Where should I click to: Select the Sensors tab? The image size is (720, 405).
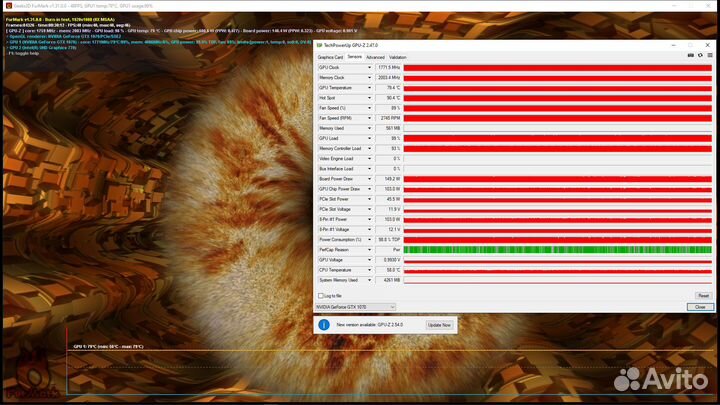click(354, 57)
